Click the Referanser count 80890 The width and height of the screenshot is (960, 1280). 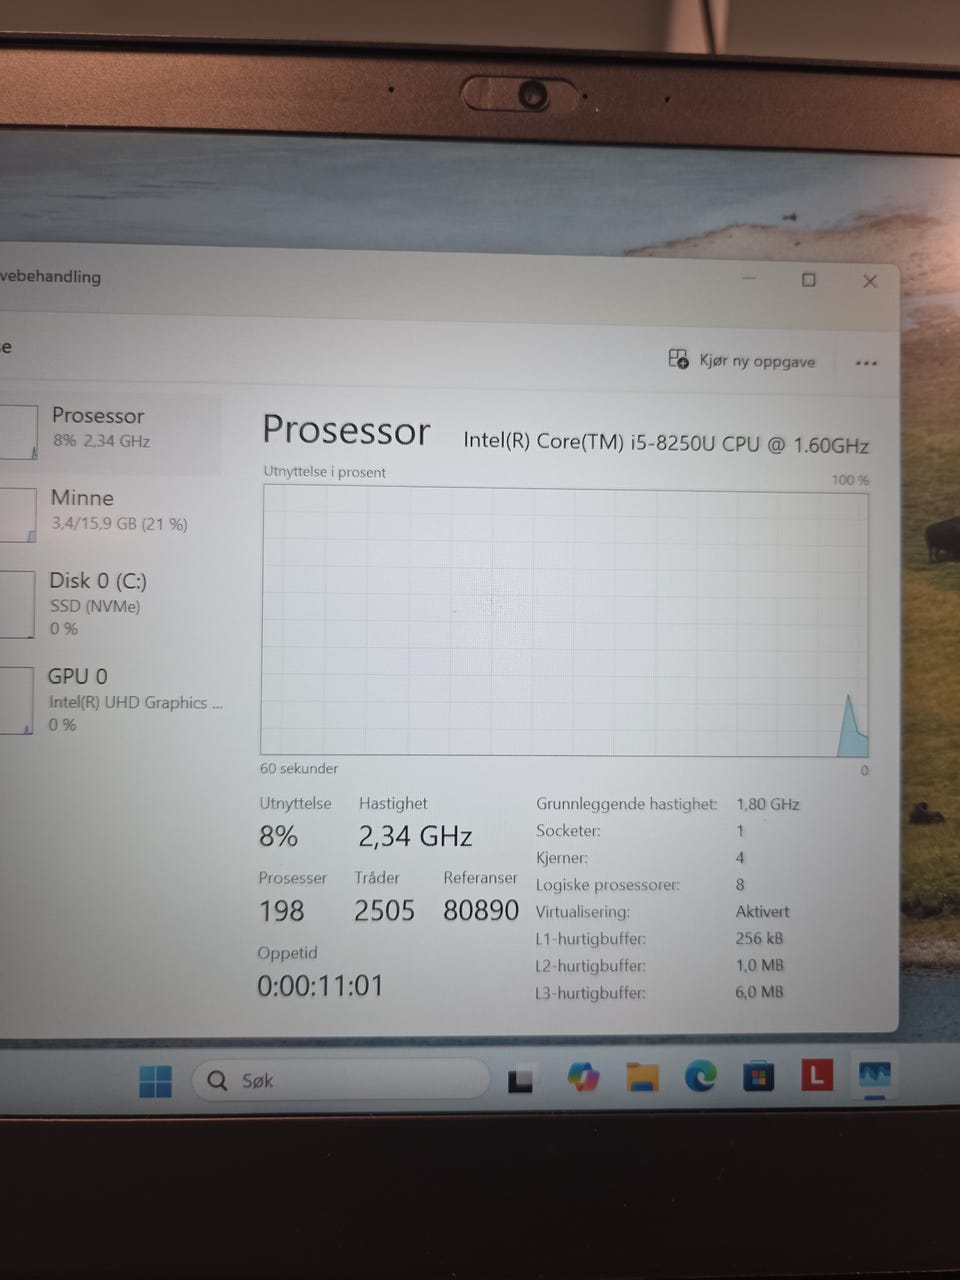click(x=481, y=910)
